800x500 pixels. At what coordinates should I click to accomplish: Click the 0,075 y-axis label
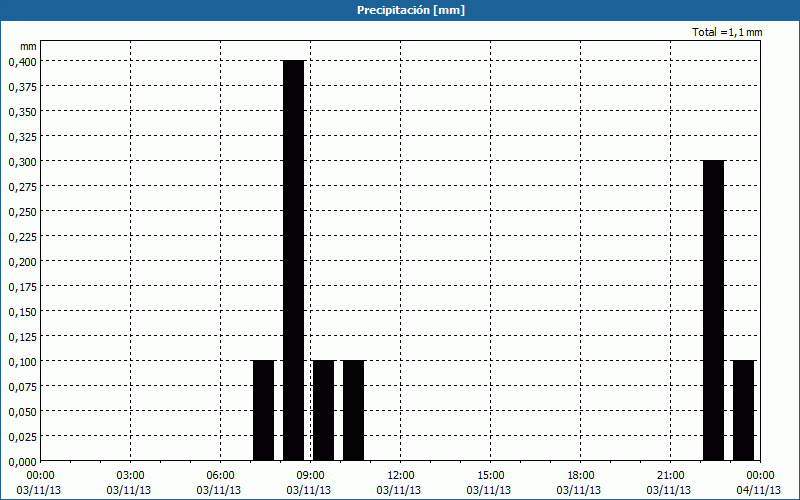point(22,387)
